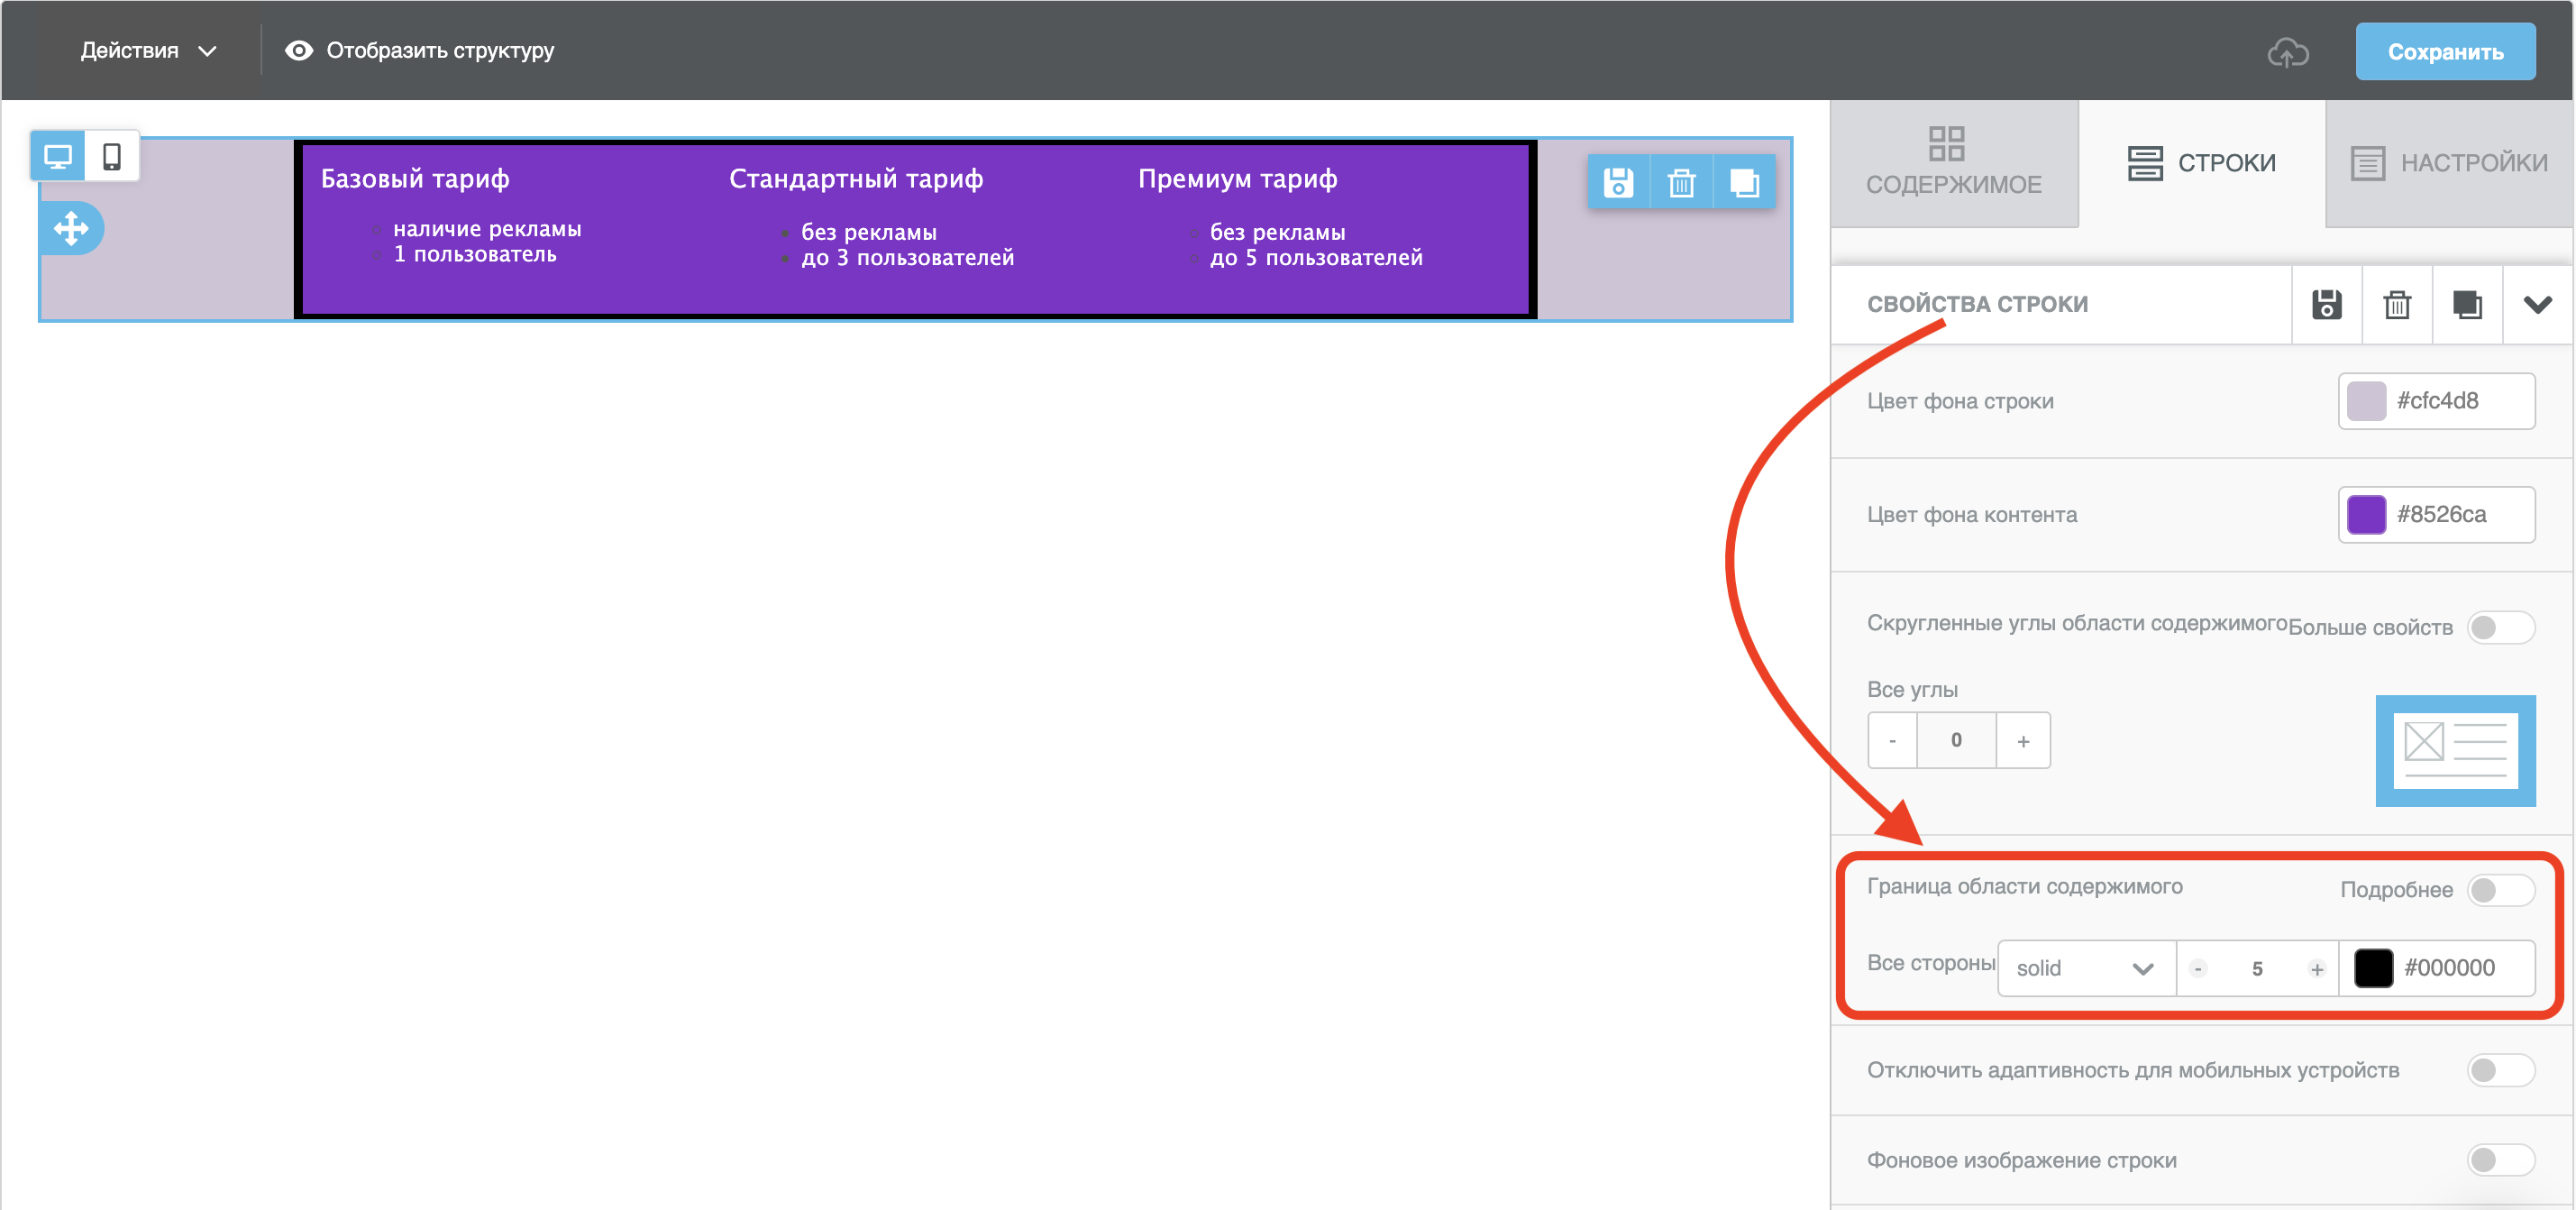Viewport: 2576px width, 1210px height.
Task: Click the Базовый тариф heading
Action: (x=415, y=179)
